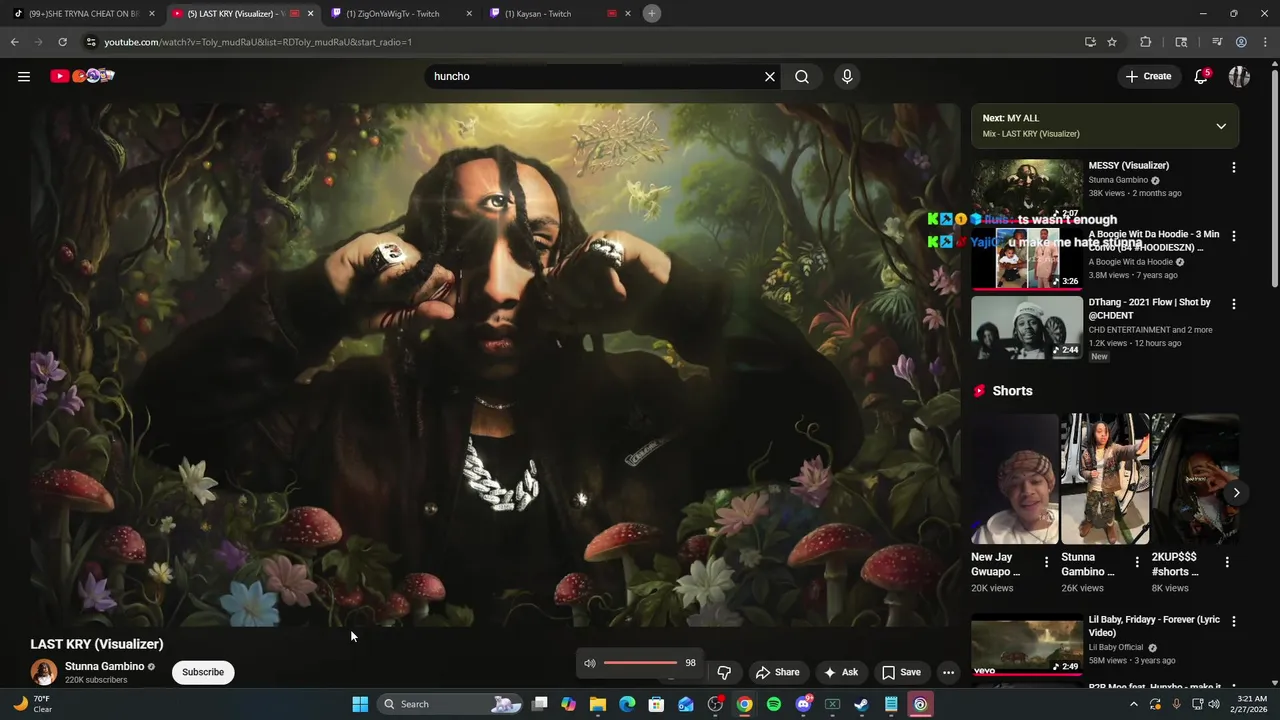
Task: Open a new browser tab
Action: [x=652, y=13]
